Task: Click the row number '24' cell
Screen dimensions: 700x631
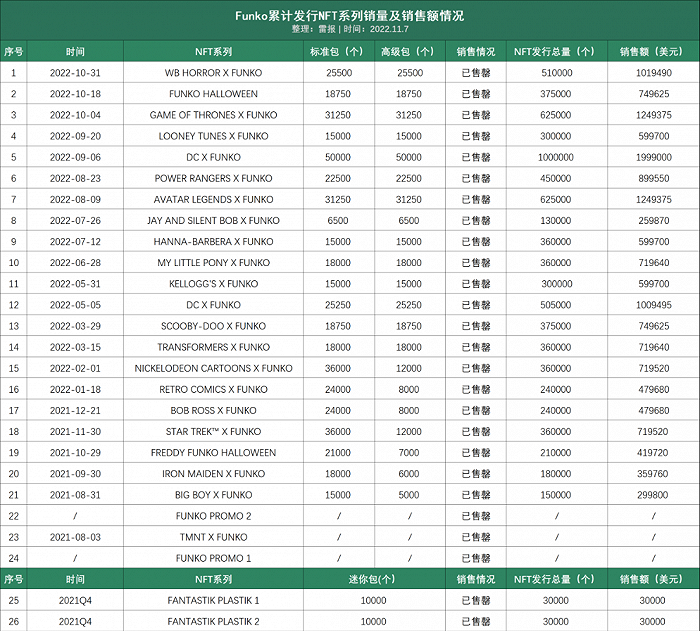Action: [x=14, y=558]
